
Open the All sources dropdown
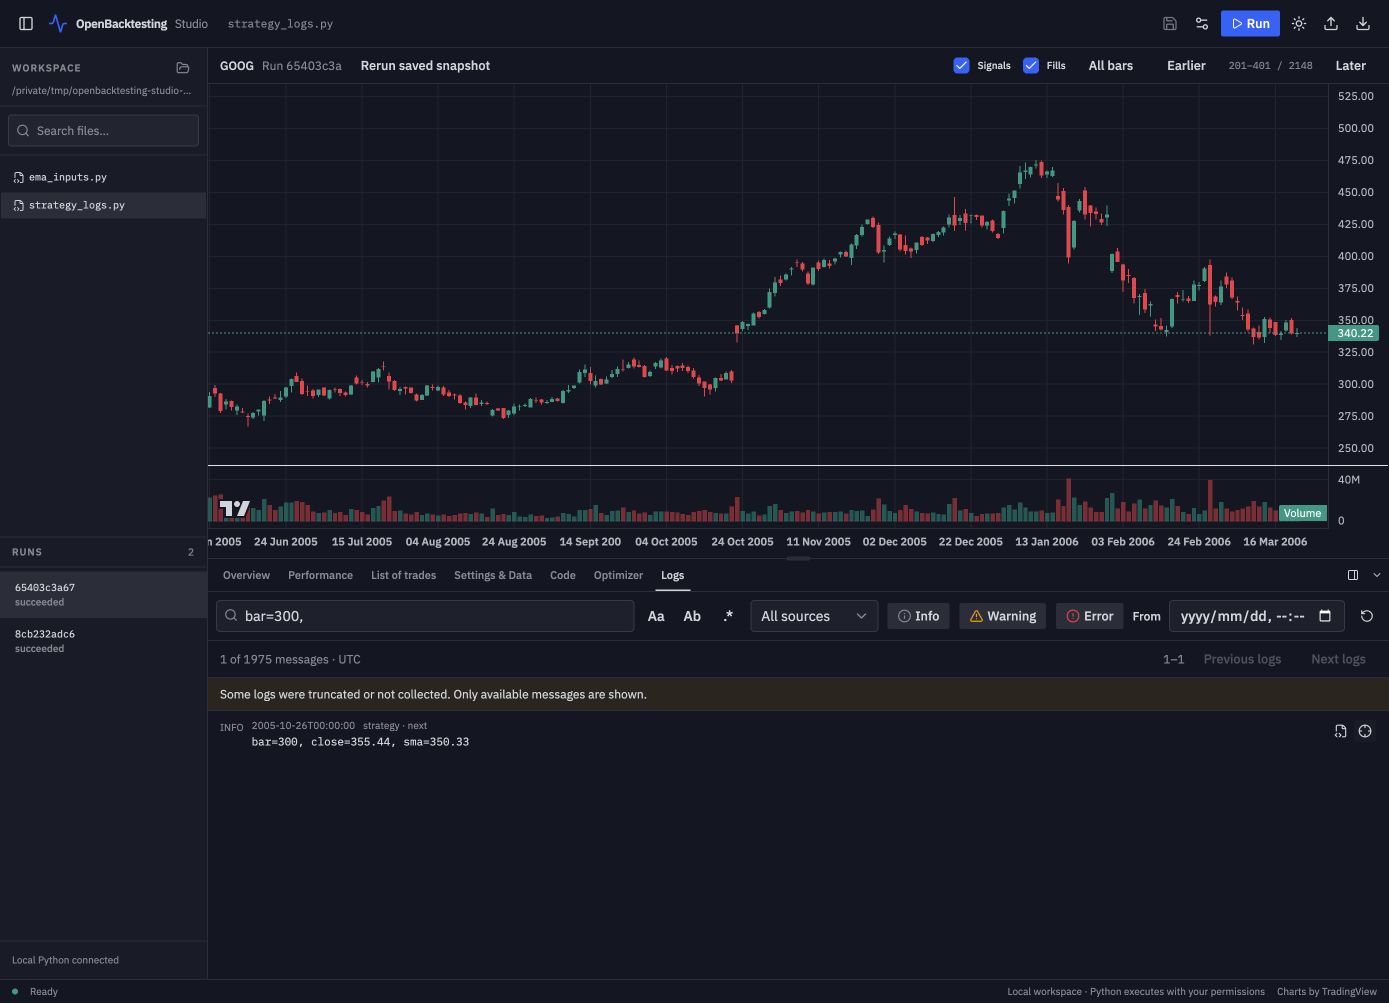click(814, 616)
